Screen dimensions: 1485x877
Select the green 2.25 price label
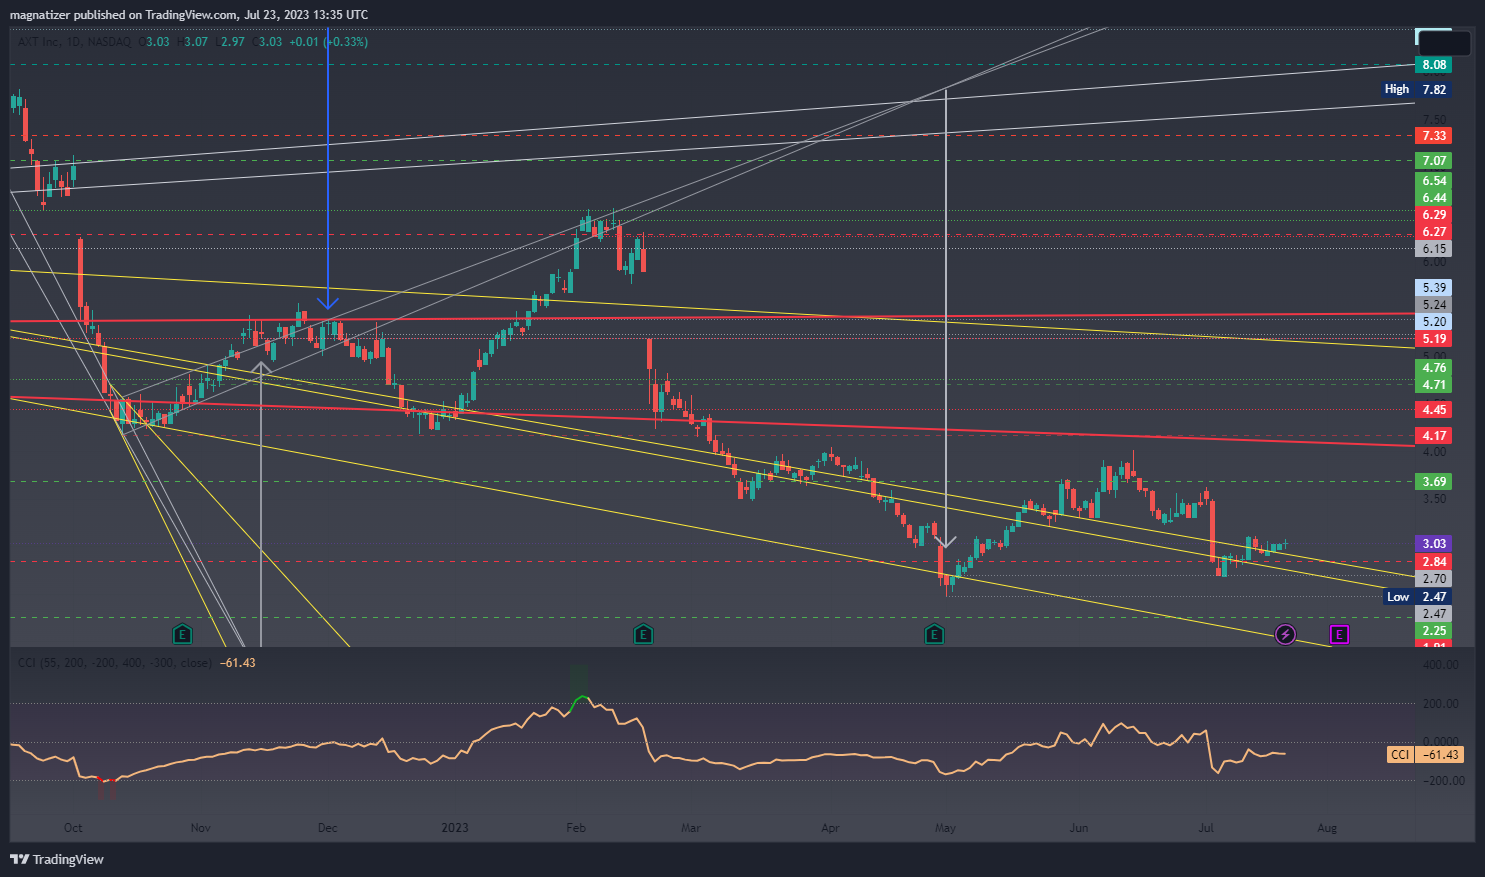click(1434, 631)
